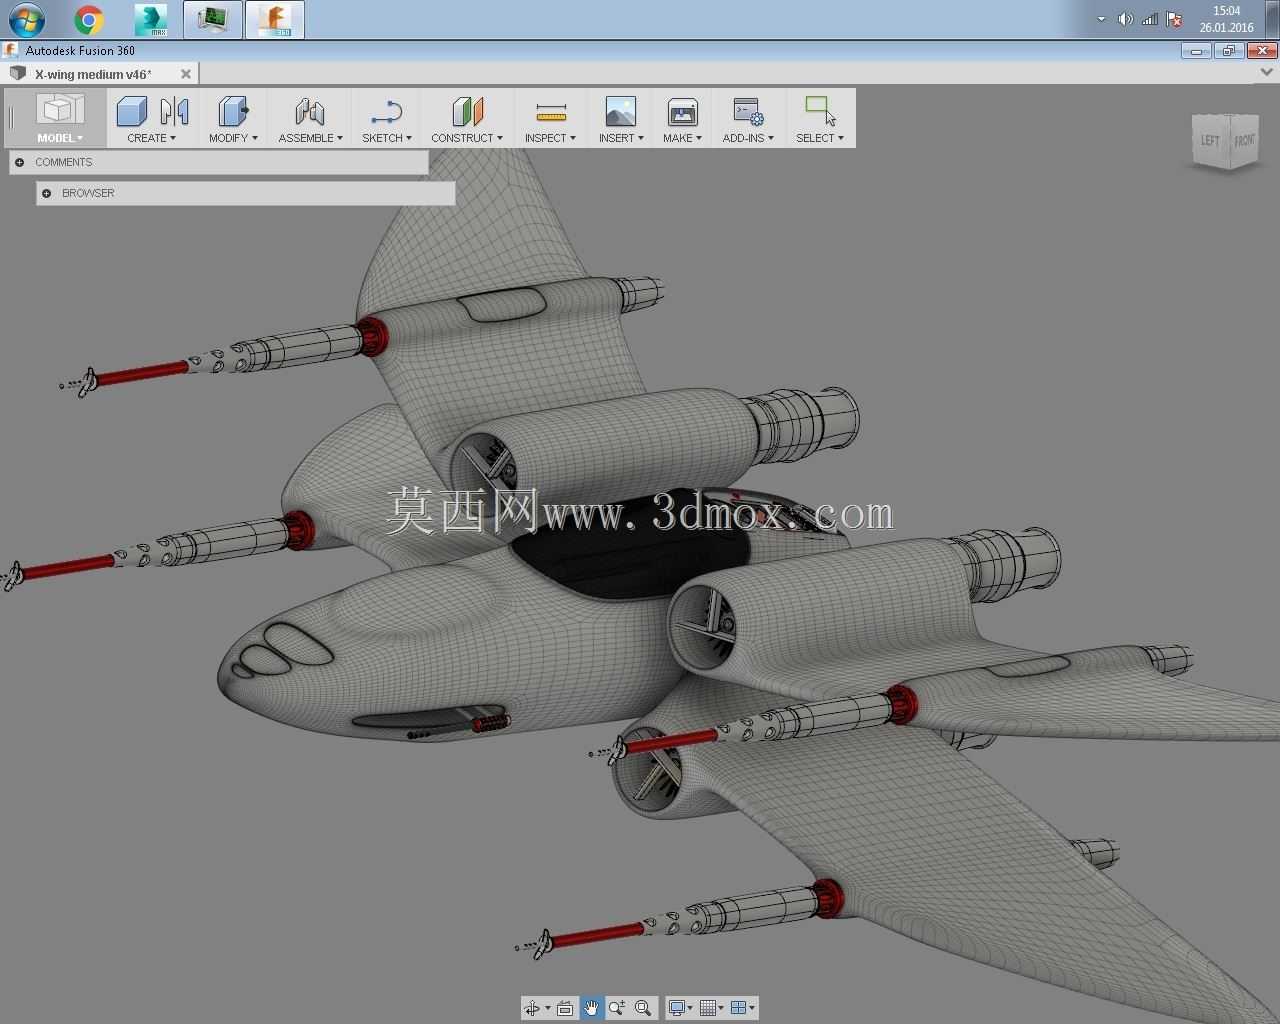Open the MODEL workspace dropdown

point(60,138)
